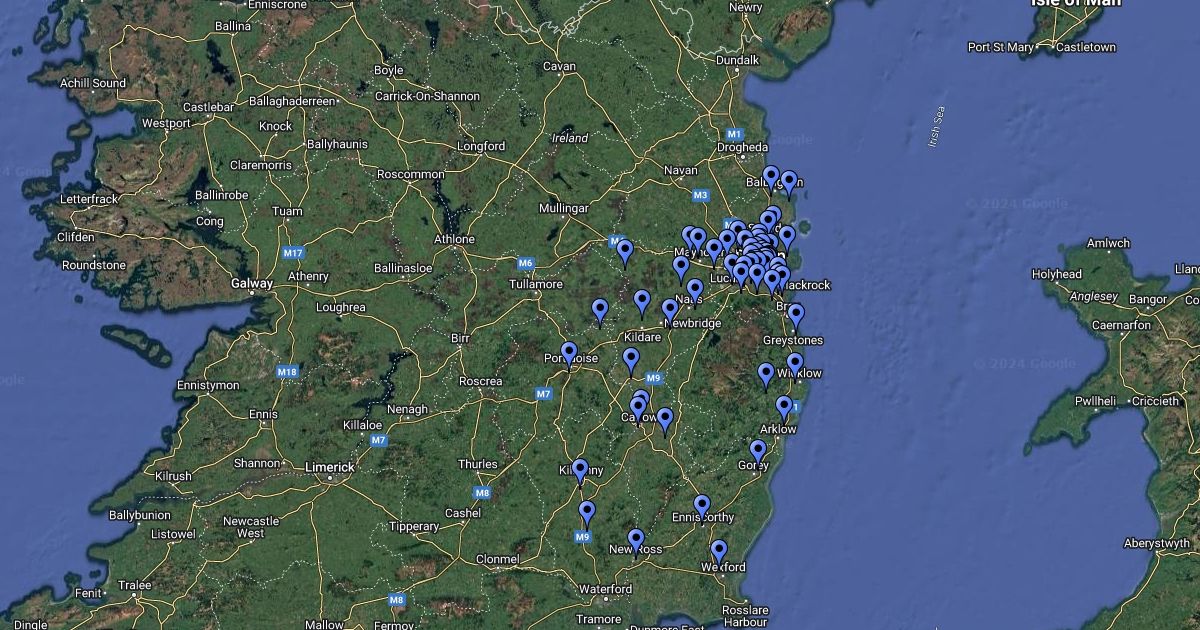This screenshot has width=1200, height=630.
Task: Click the map pin at Portlaoise
Action: click(x=569, y=355)
